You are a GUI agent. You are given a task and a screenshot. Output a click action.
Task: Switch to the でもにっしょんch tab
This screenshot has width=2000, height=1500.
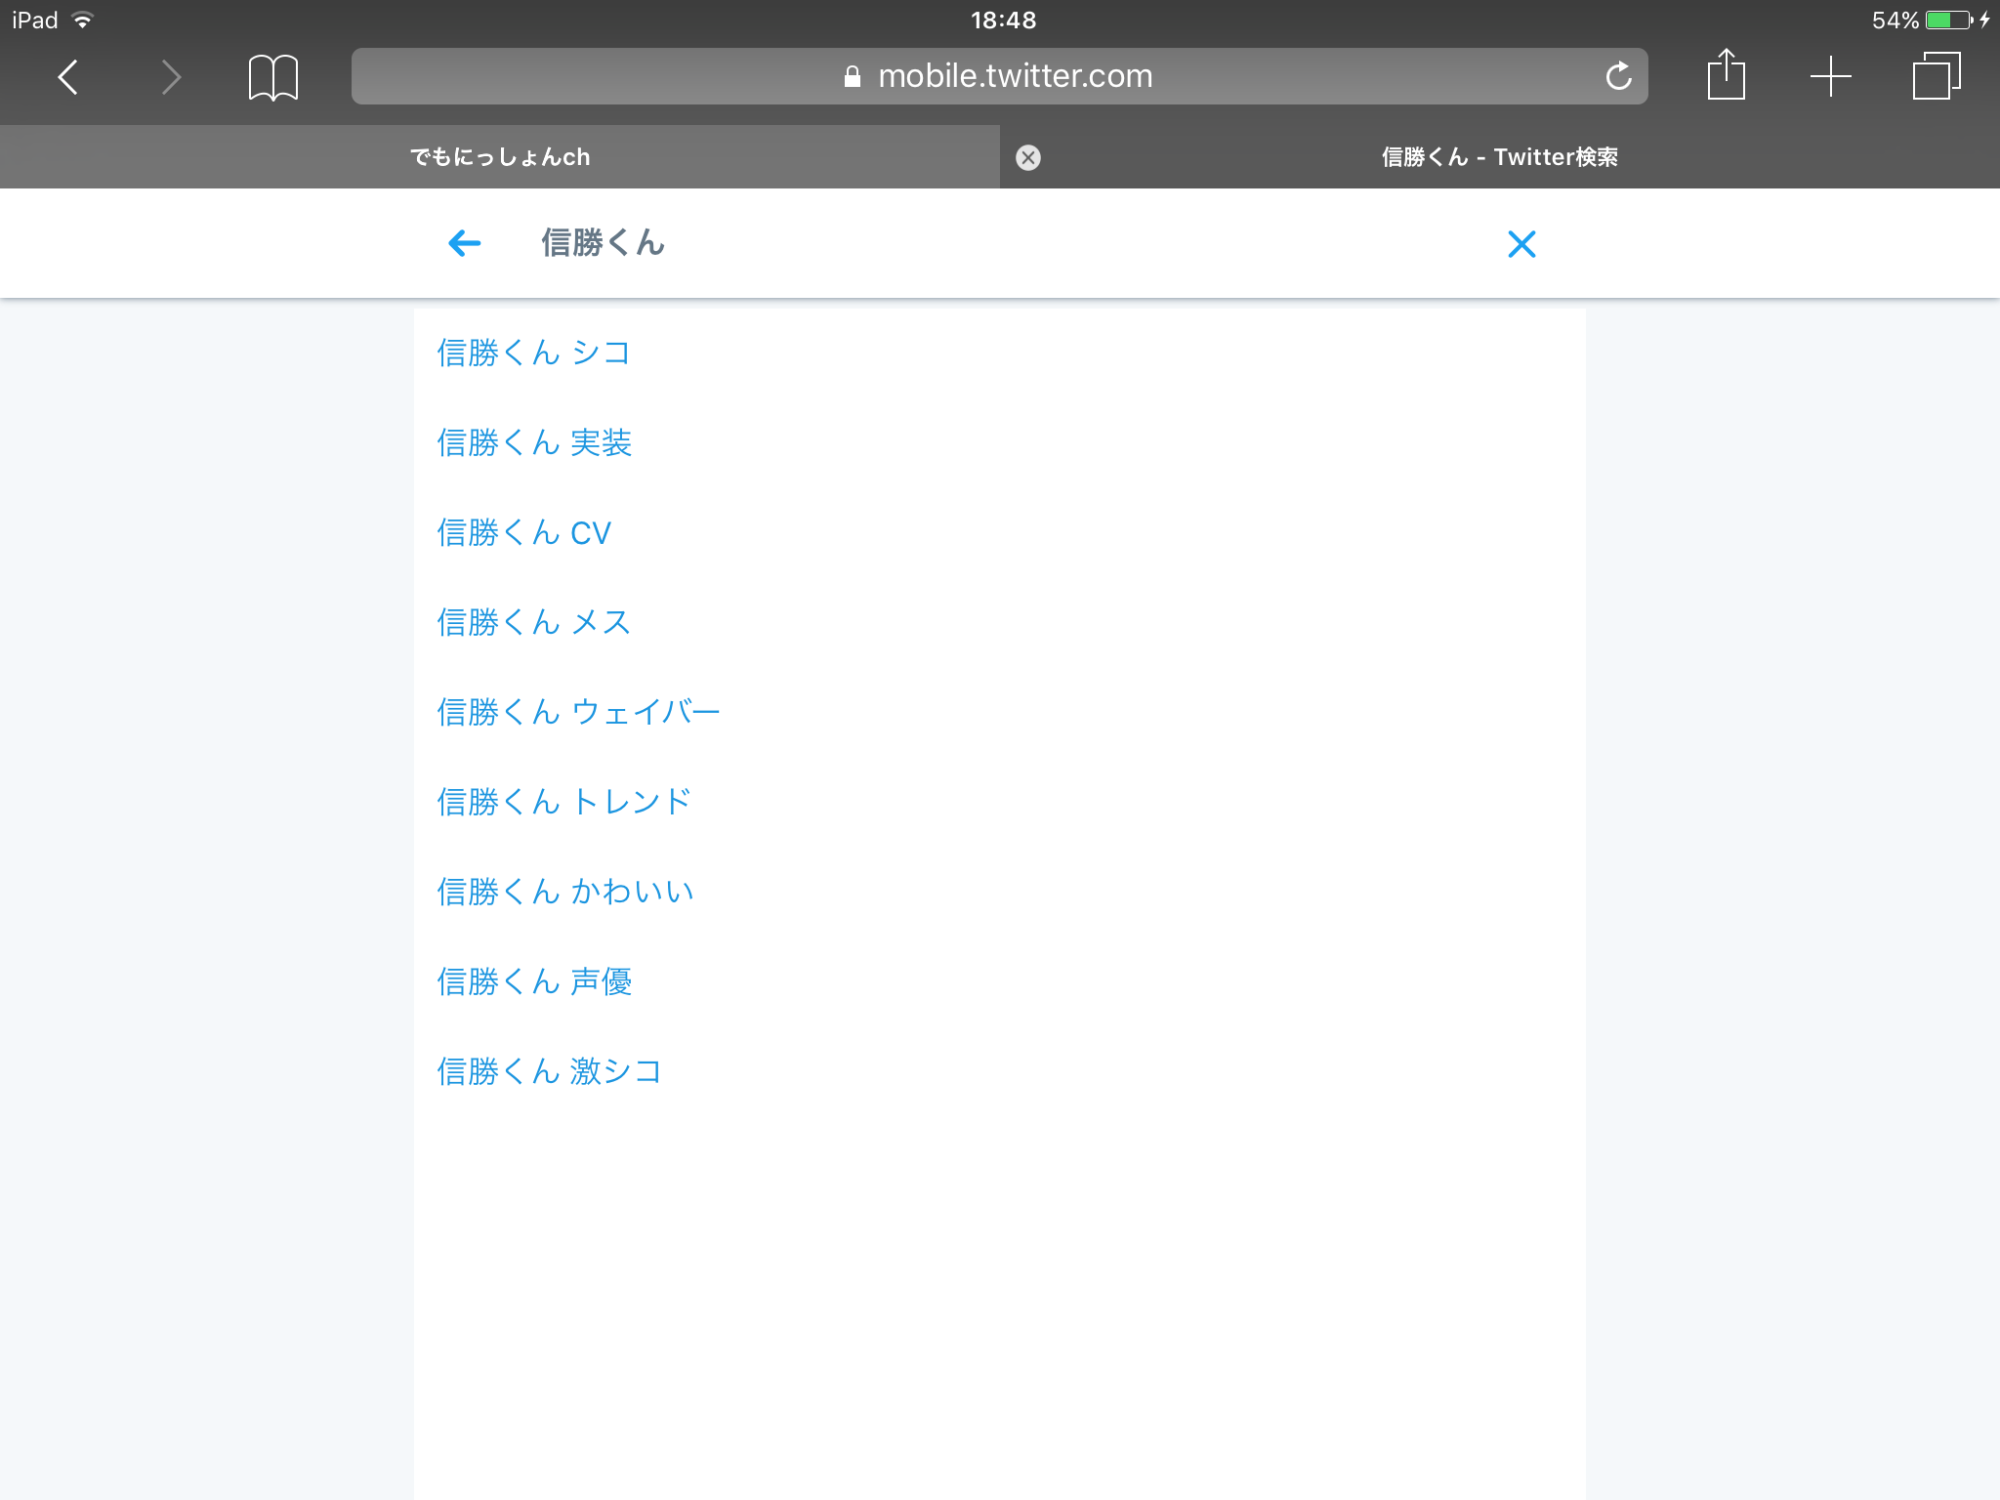tap(500, 157)
